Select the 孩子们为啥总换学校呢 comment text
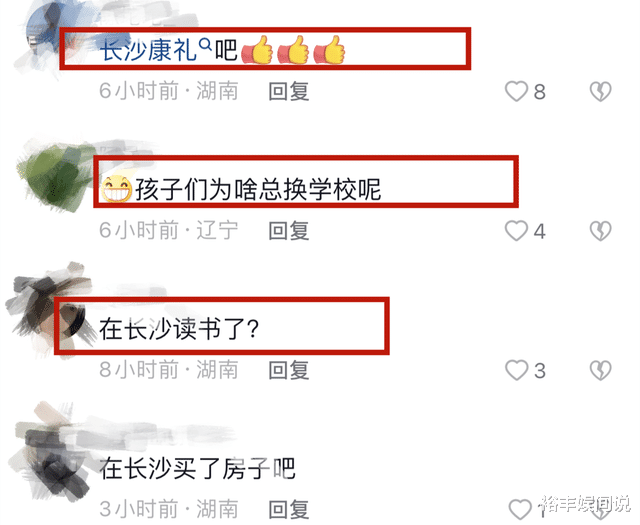This screenshot has width=640, height=525. (258, 190)
